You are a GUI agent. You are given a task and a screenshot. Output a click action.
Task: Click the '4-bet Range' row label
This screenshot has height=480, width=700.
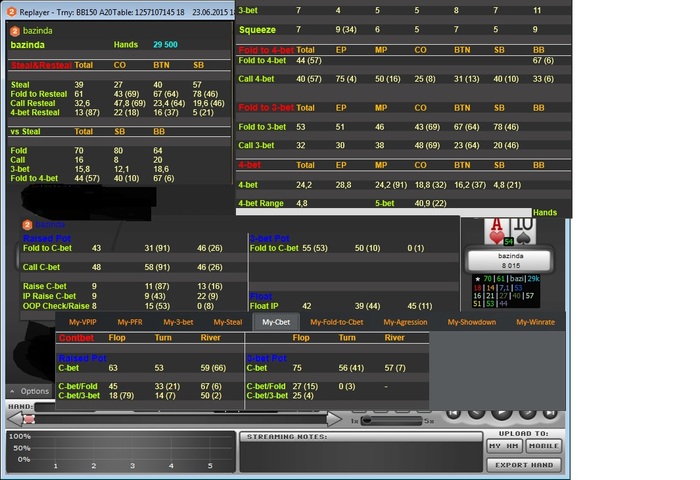[x=261, y=203]
